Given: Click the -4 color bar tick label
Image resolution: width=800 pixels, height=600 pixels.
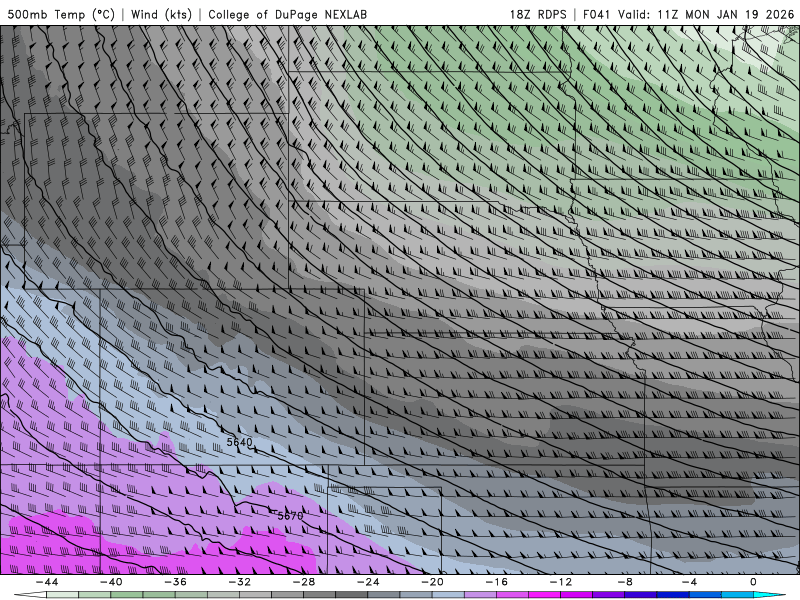Looking at the screenshot, I should pos(689,582).
